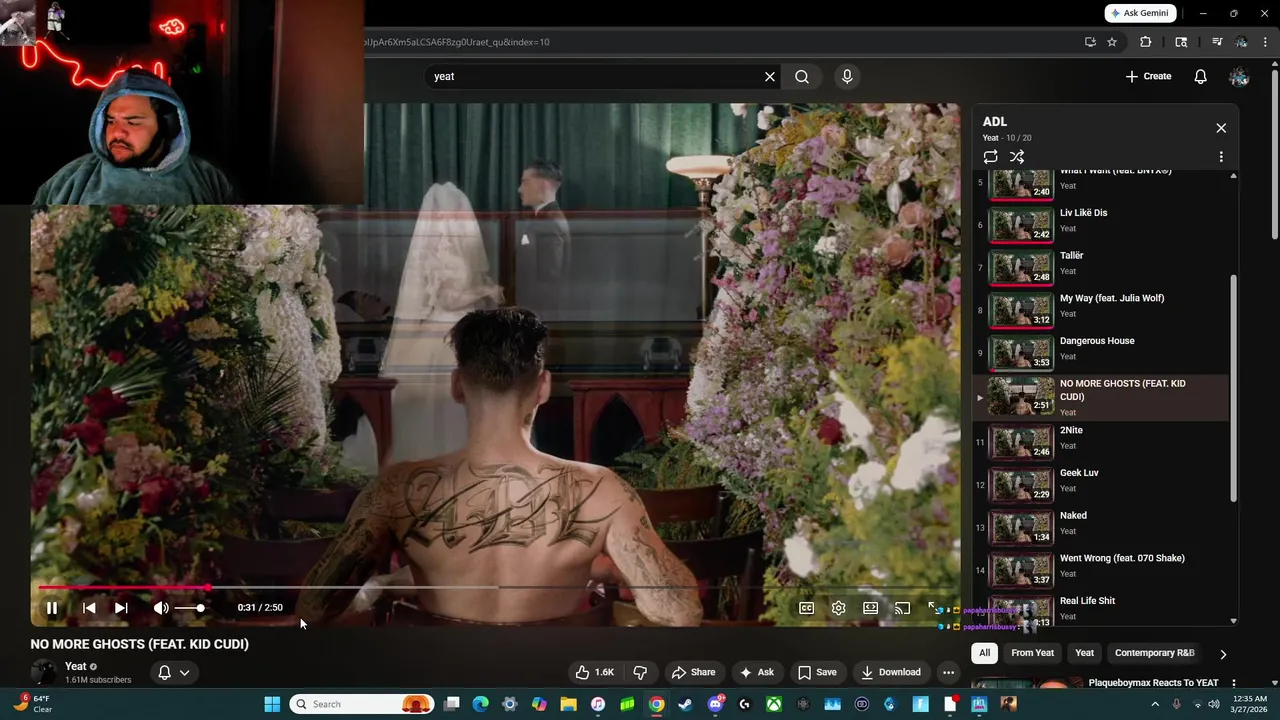Skip to the next video

click(x=121, y=607)
